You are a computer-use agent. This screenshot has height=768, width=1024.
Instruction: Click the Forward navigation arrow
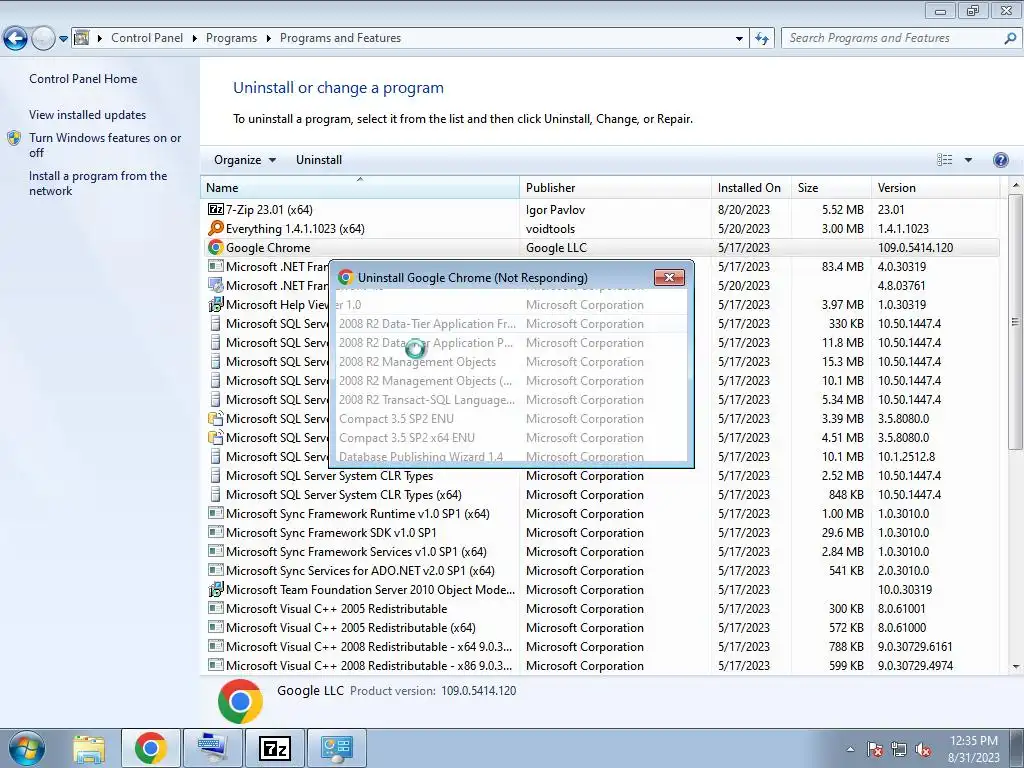click(43, 39)
